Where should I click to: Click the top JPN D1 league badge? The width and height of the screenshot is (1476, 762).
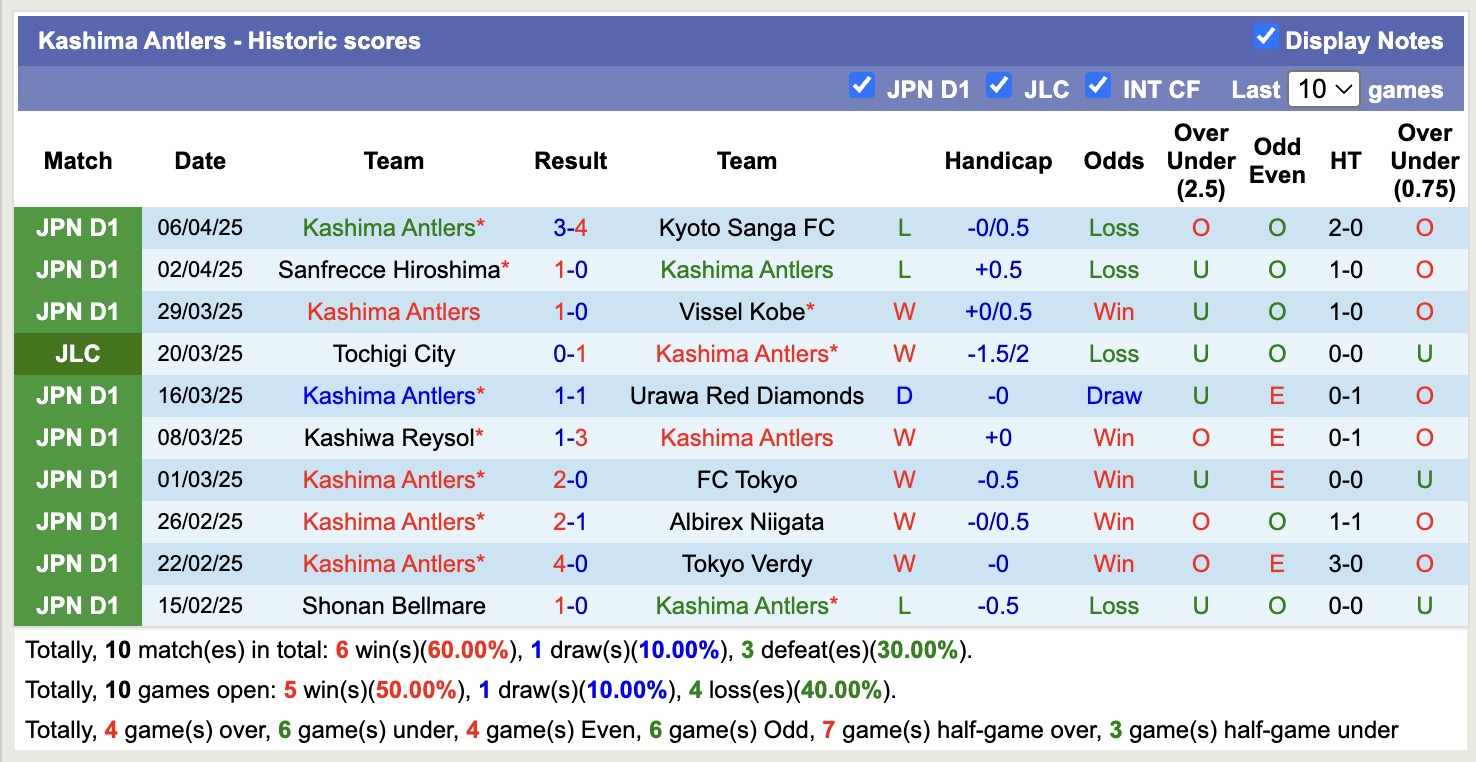[x=78, y=227]
